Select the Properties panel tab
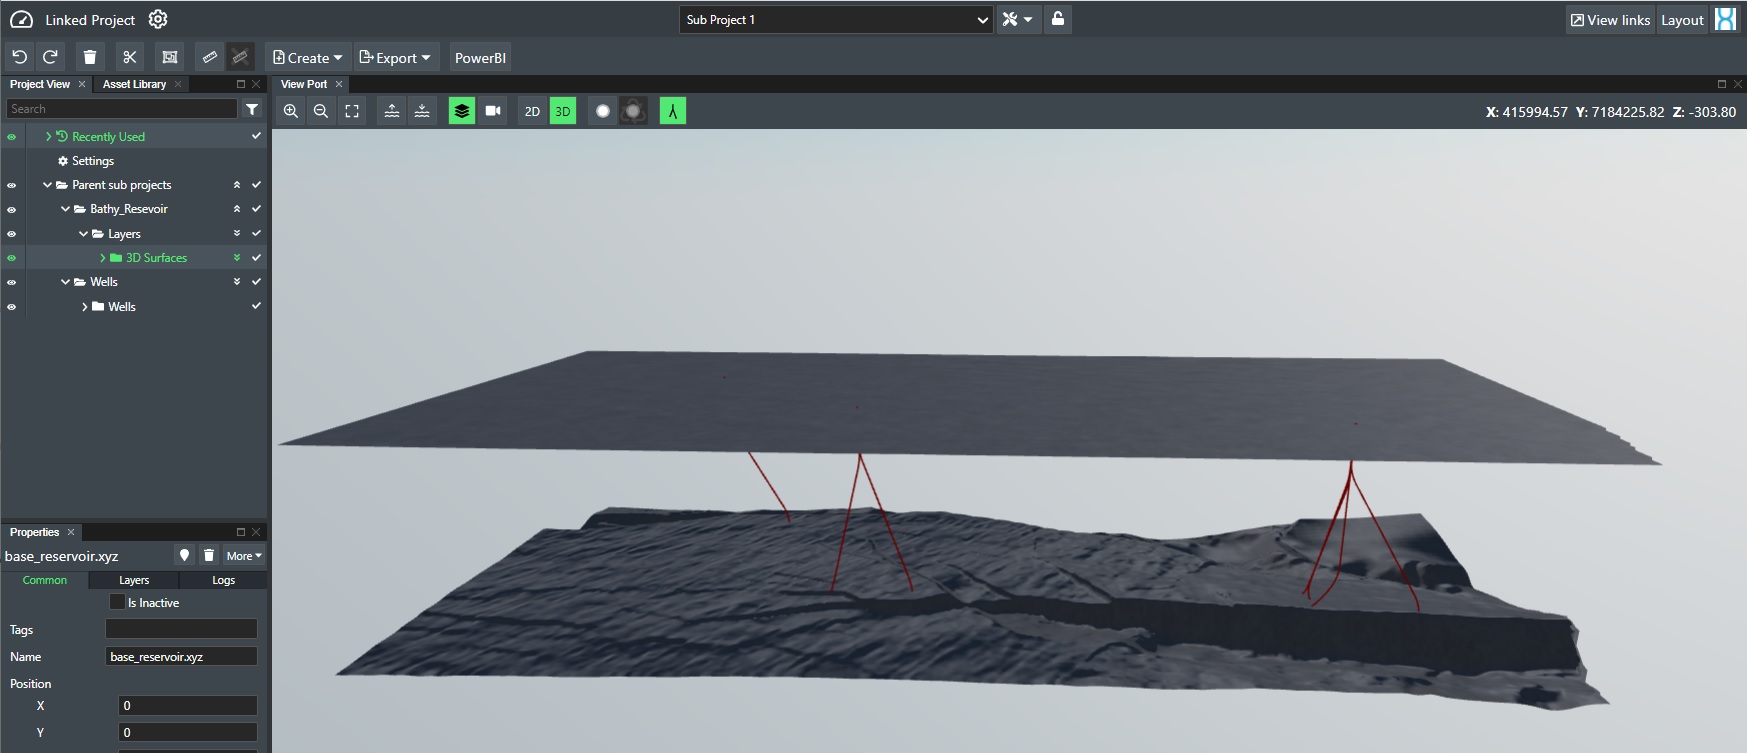Viewport: 1747px width, 753px height. tap(35, 532)
